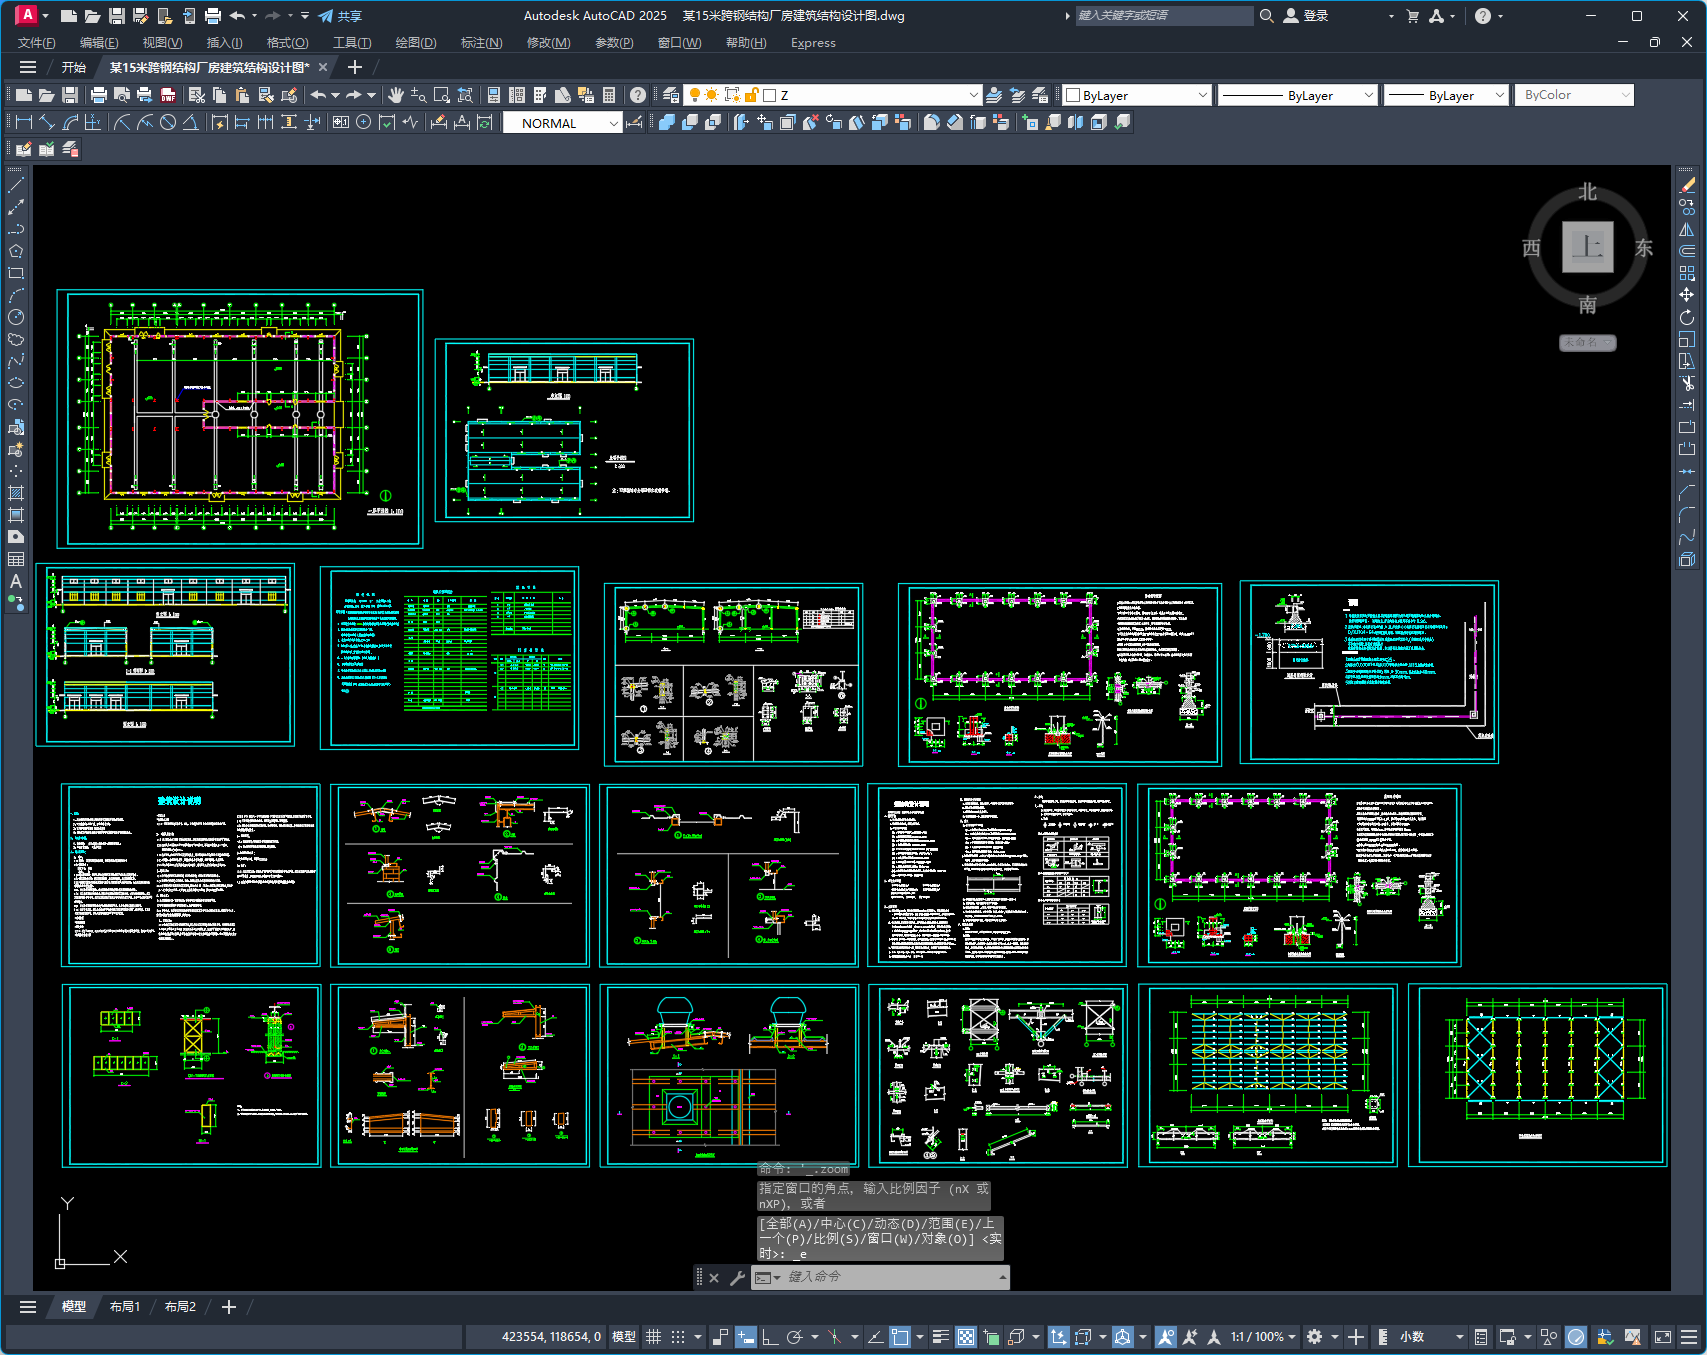The width and height of the screenshot is (1707, 1355).
Task: Open the ByLayer color dropdown
Action: [x=1202, y=95]
